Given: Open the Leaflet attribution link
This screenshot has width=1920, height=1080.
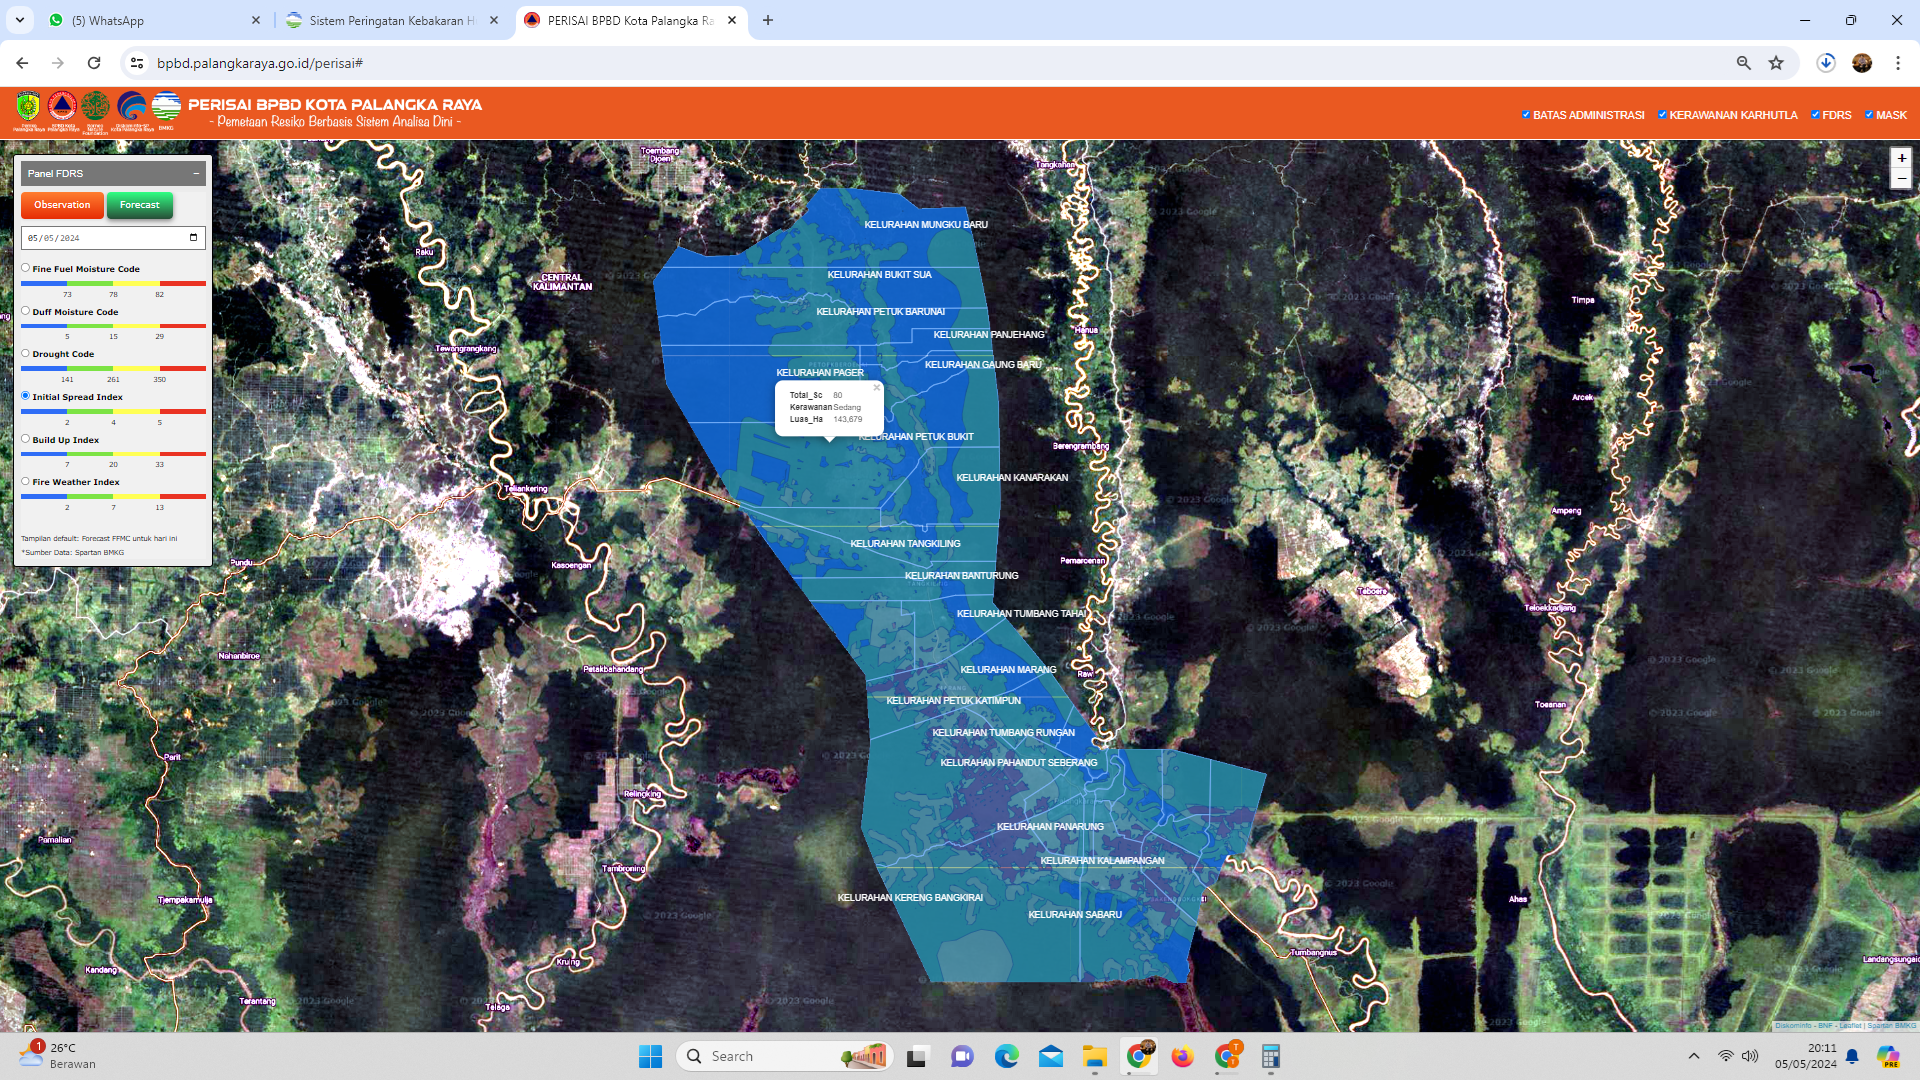Looking at the screenshot, I should 1850,1025.
